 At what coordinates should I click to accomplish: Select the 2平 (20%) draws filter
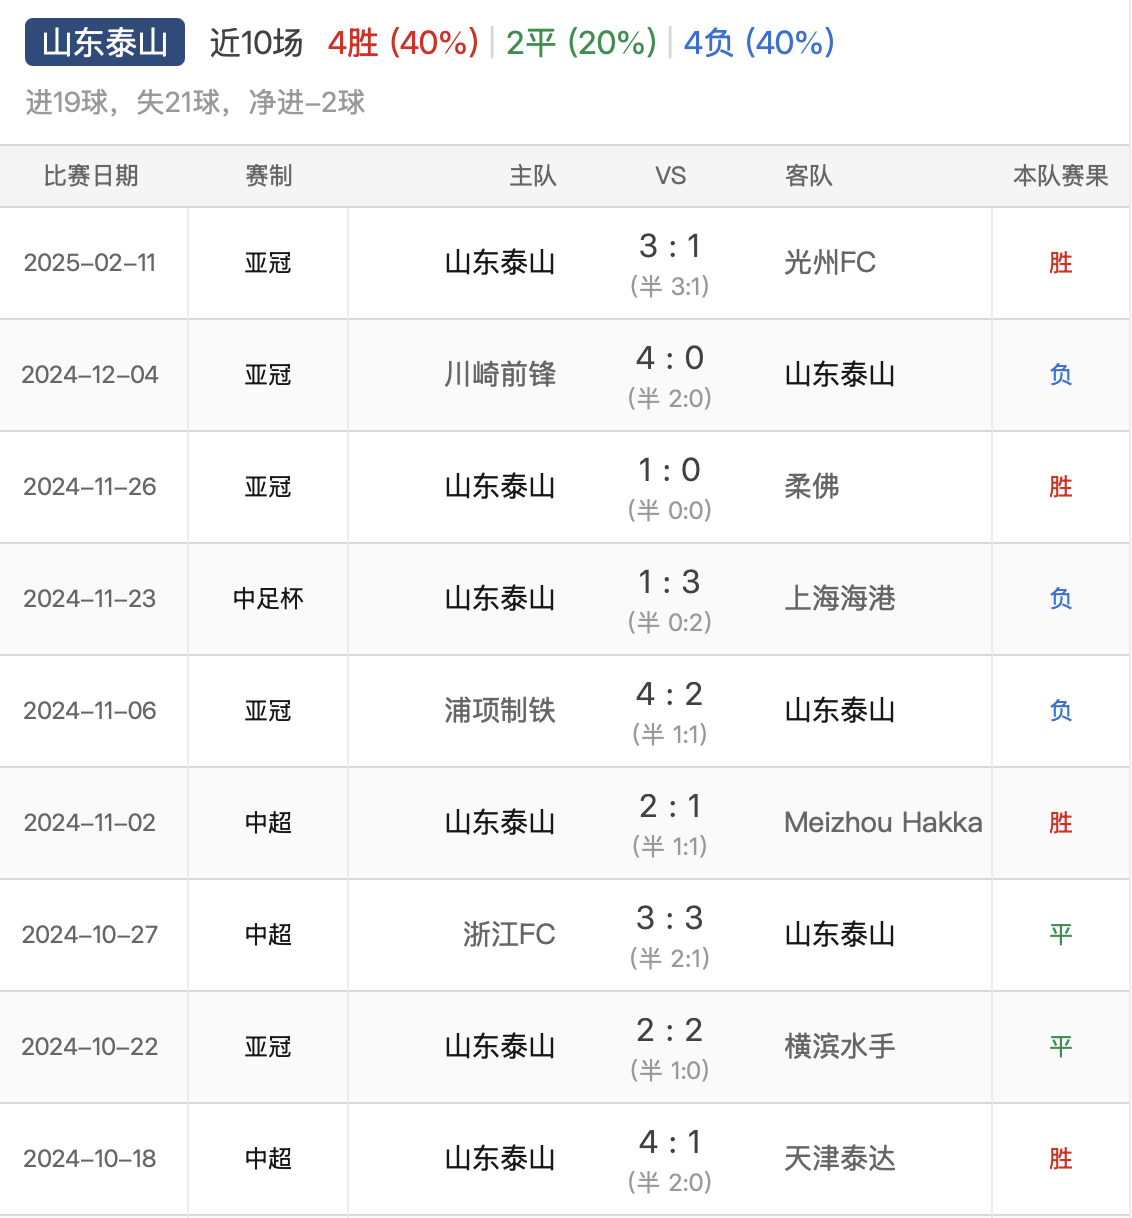pos(581,43)
